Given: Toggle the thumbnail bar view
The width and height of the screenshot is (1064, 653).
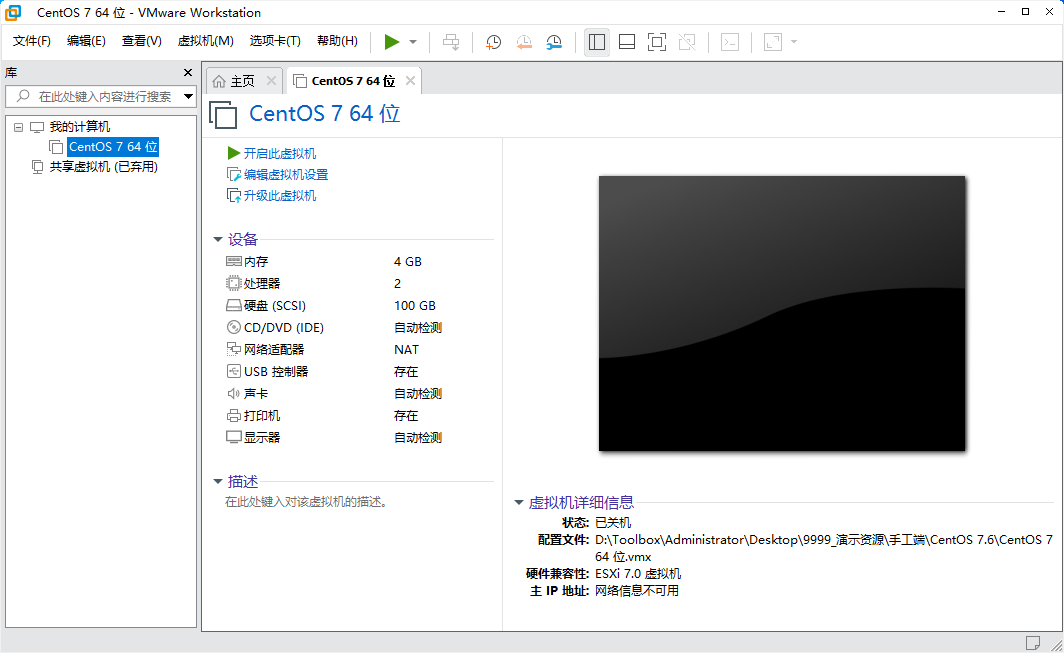Looking at the screenshot, I should click(x=627, y=41).
